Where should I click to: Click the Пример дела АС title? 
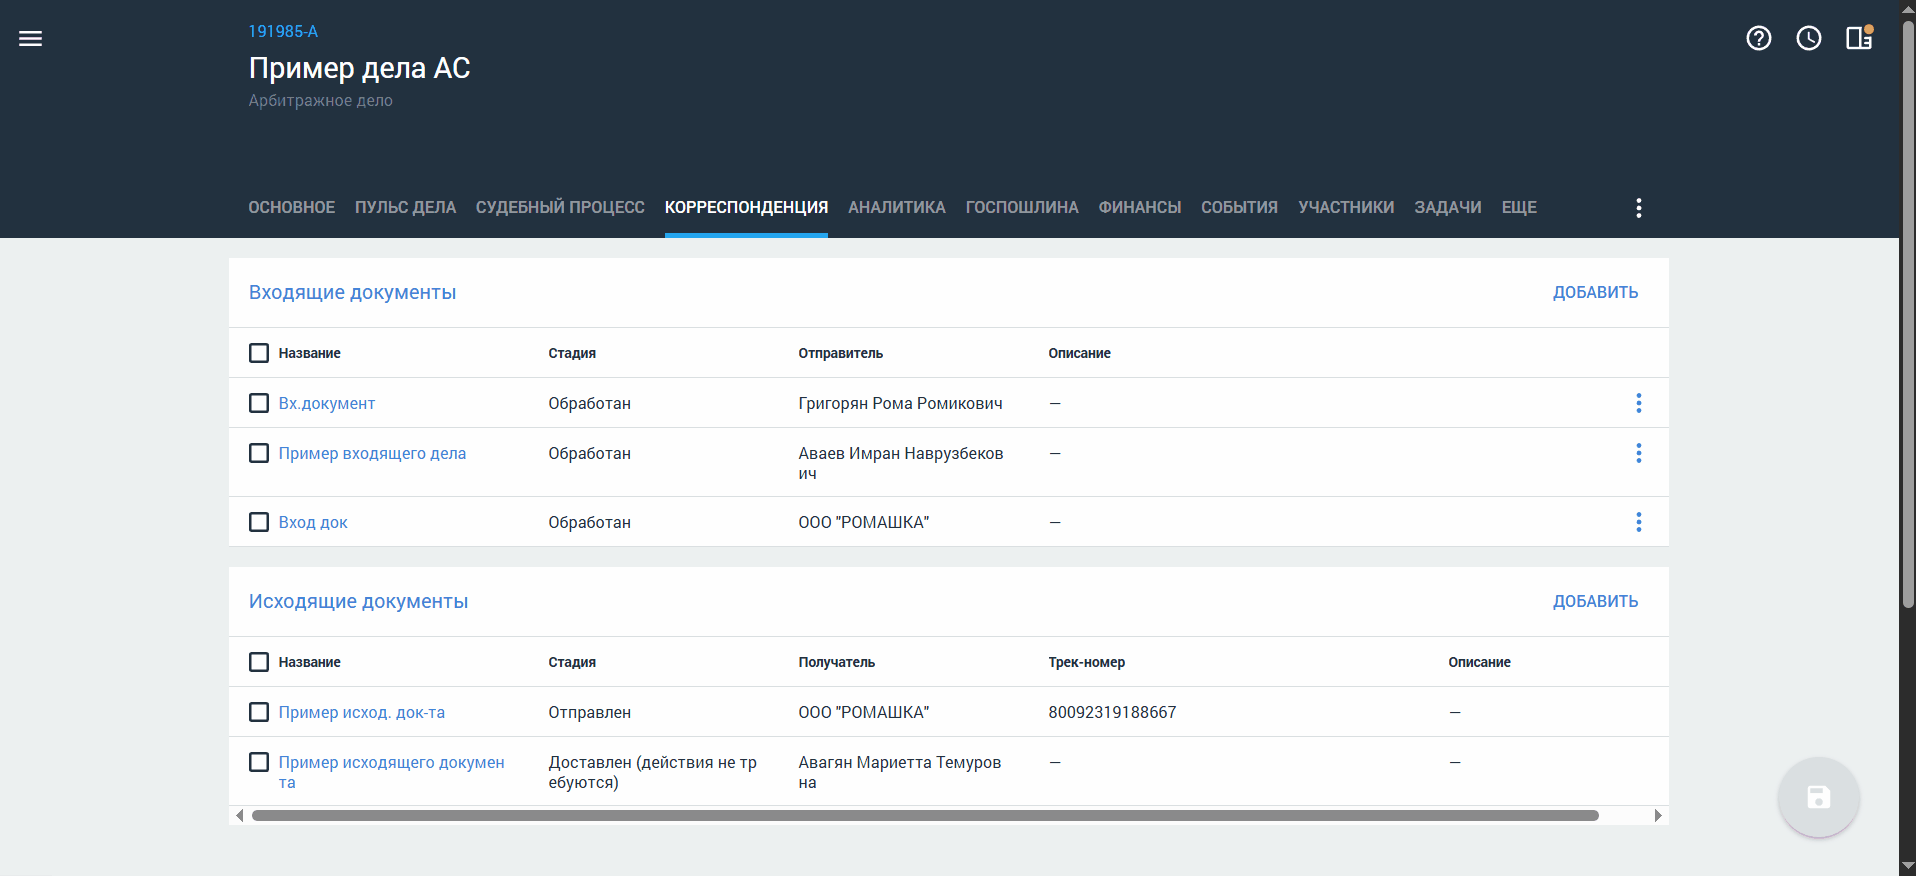tap(359, 68)
